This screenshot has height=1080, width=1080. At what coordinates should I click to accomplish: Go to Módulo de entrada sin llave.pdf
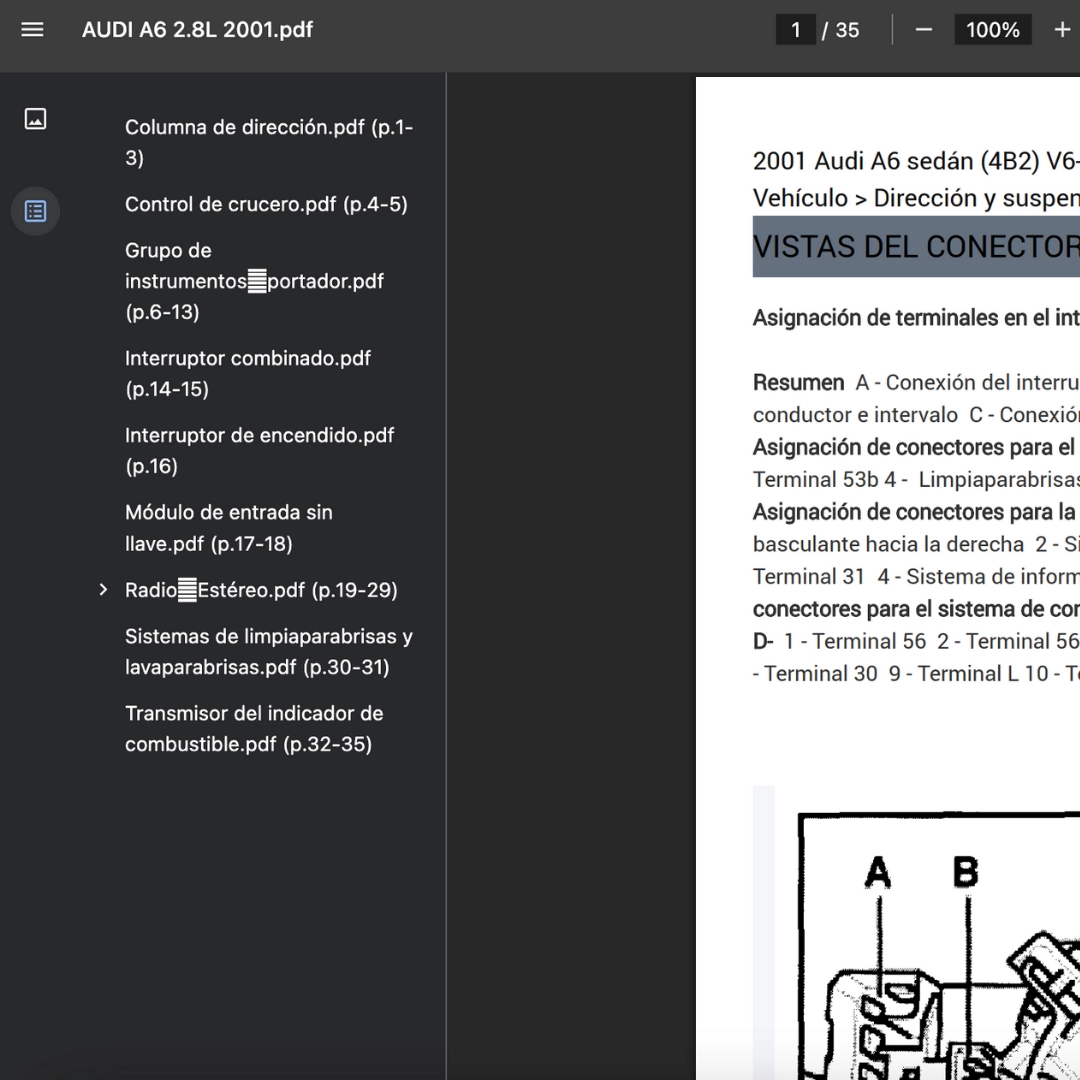point(229,528)
